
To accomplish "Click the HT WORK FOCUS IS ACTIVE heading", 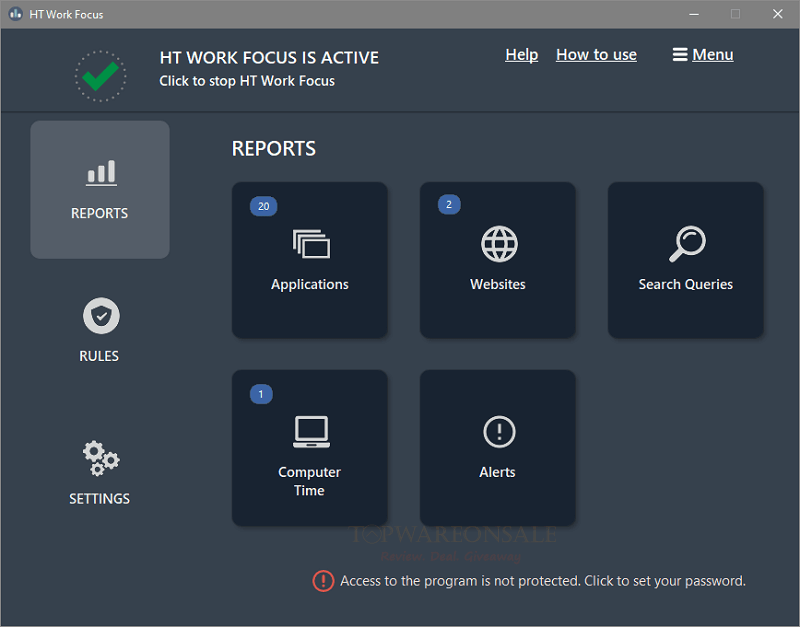I will click(269, 58).
